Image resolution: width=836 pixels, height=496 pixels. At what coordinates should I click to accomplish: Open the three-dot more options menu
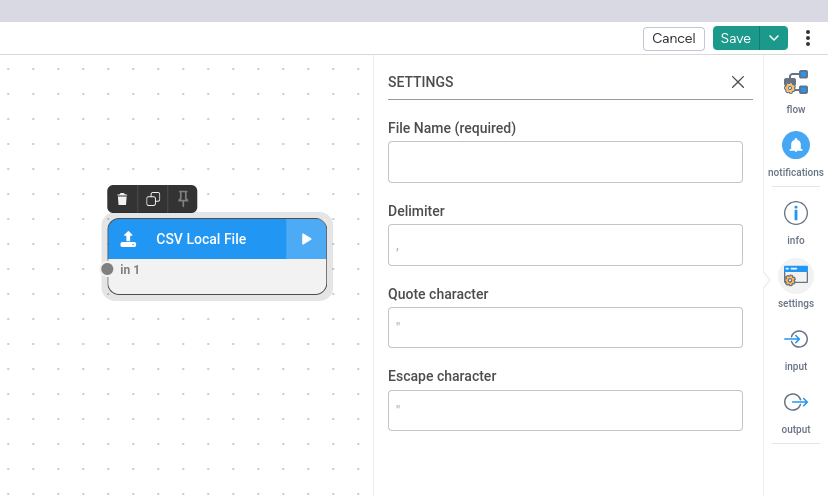click(x=808, y=38)
